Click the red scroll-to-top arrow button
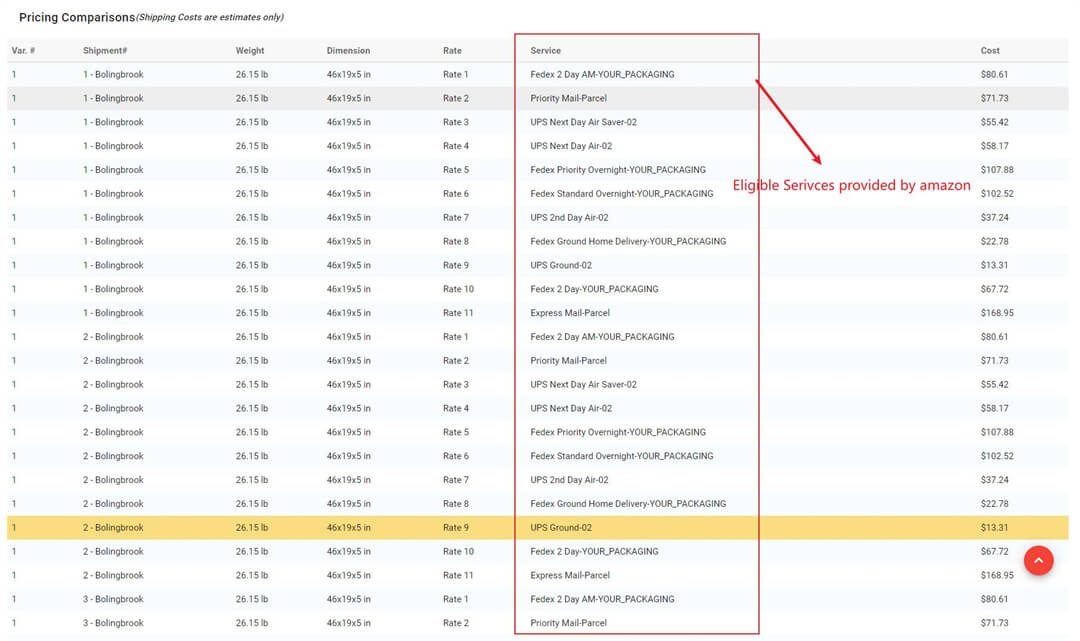Image resolution: width=1080 pixels, height=641 pixels. pyautogui.click(x=1038, y=560)
